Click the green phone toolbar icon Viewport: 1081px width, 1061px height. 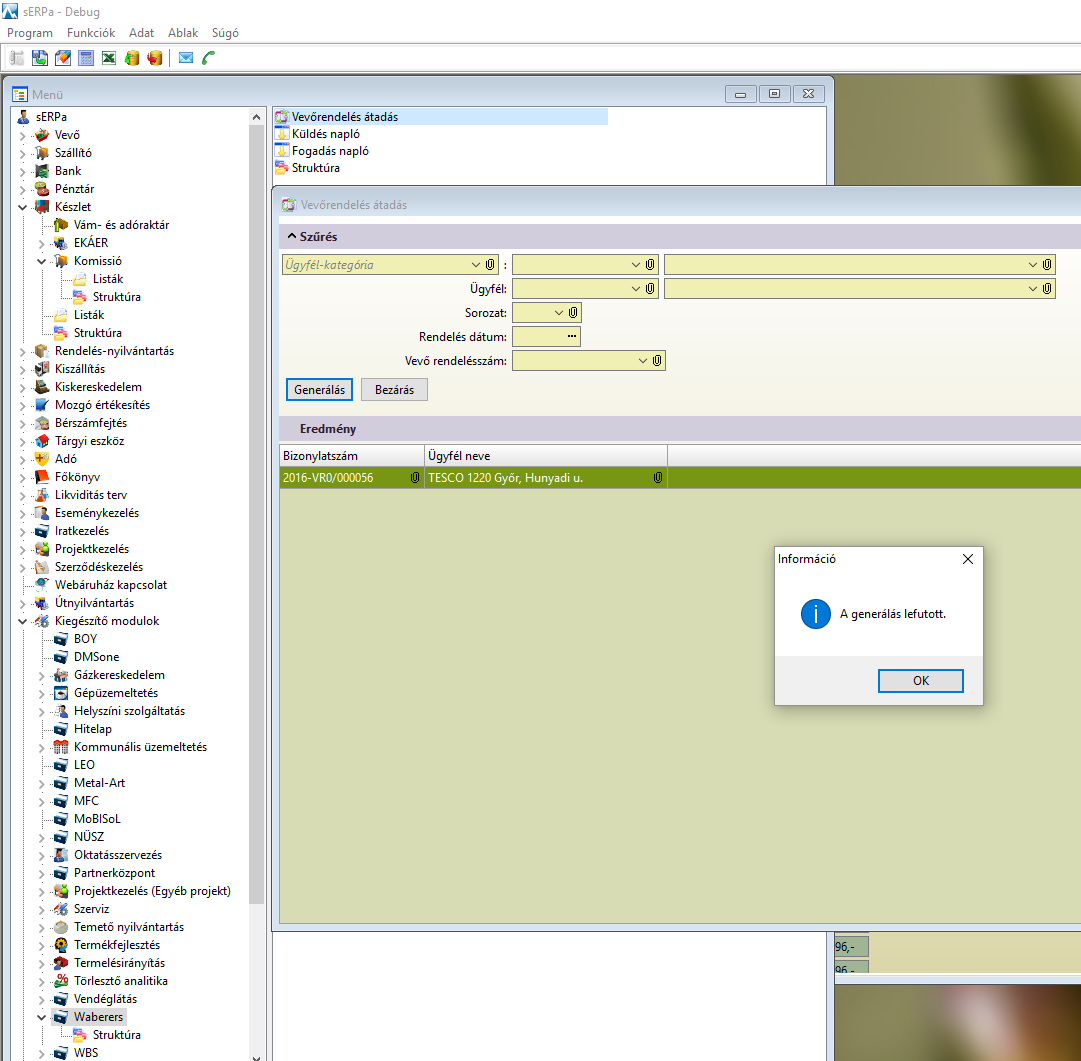(208, 58)
